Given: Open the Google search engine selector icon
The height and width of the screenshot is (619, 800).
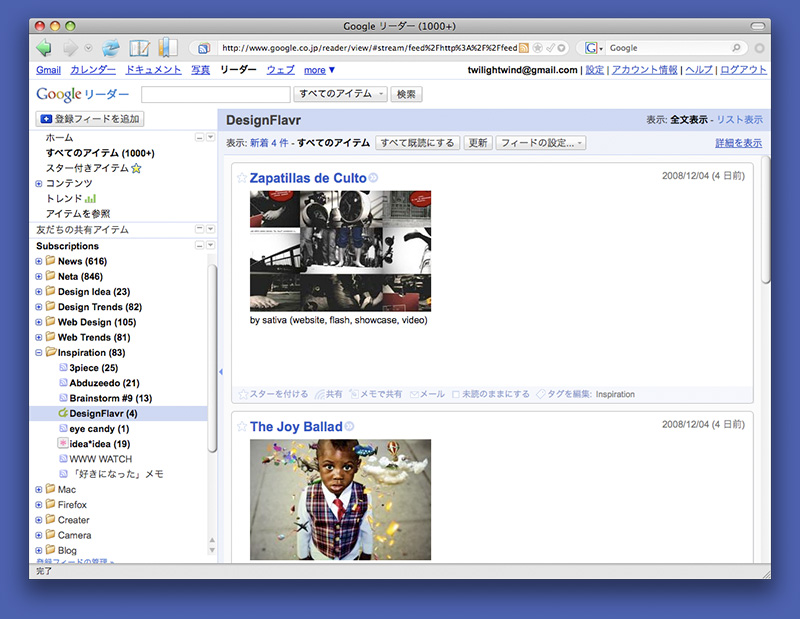Looking at the screenshot, I should coord(593,48).
